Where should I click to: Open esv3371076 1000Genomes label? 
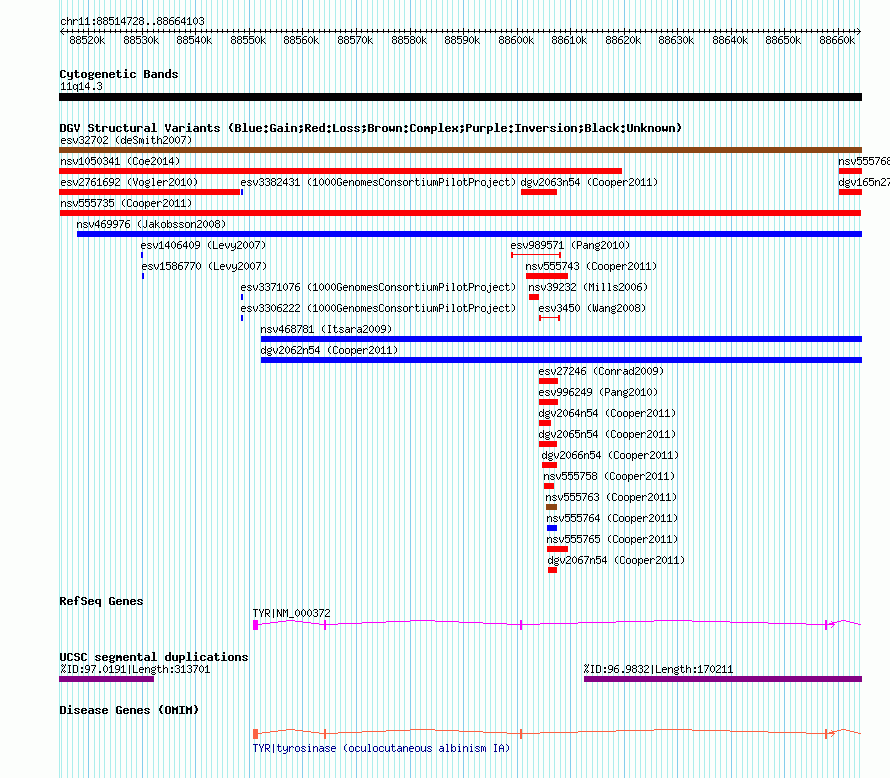pyautogui.click(x=378, y=287)
